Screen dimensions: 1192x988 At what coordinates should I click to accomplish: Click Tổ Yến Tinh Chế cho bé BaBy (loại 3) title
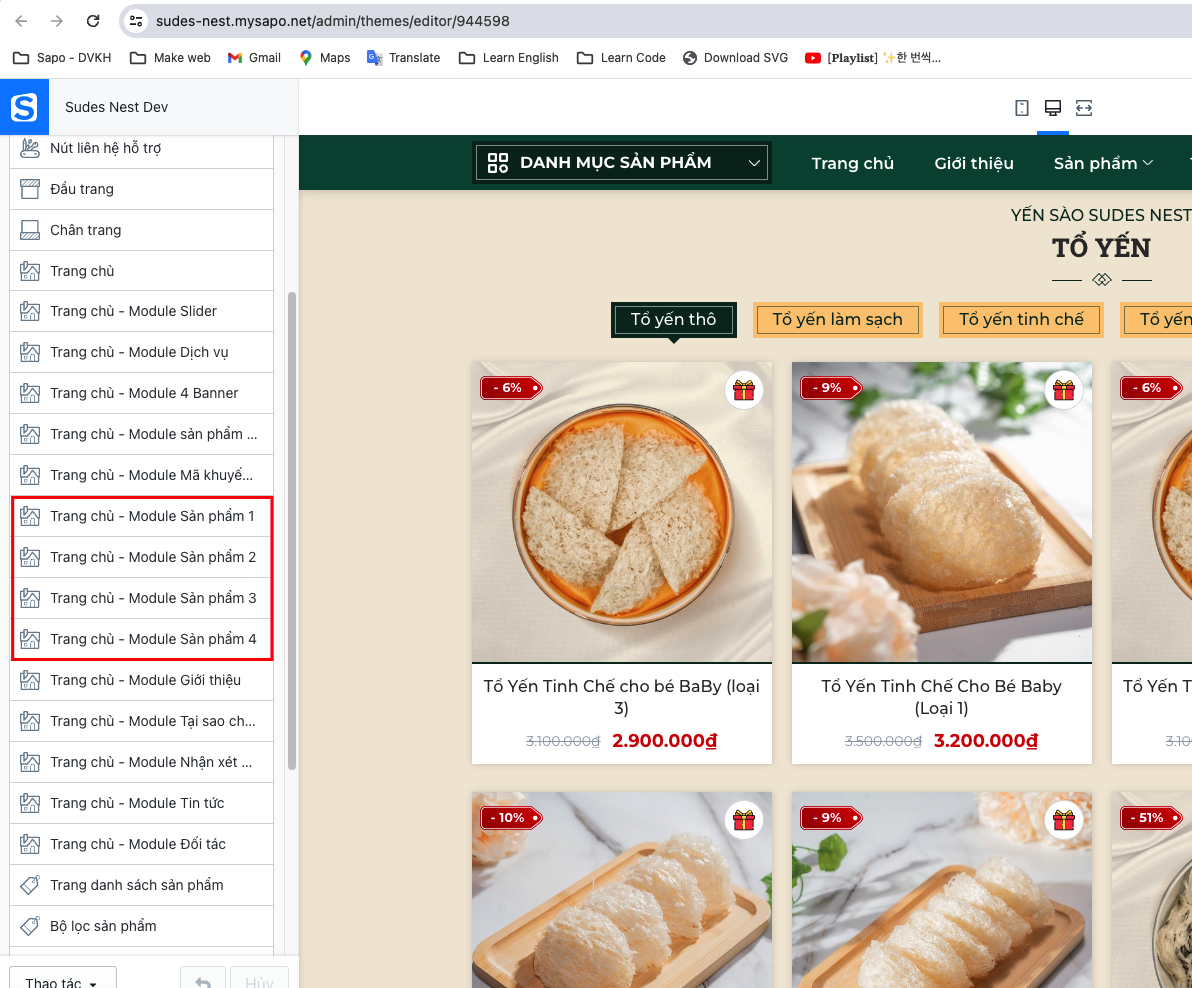point(622,697)
